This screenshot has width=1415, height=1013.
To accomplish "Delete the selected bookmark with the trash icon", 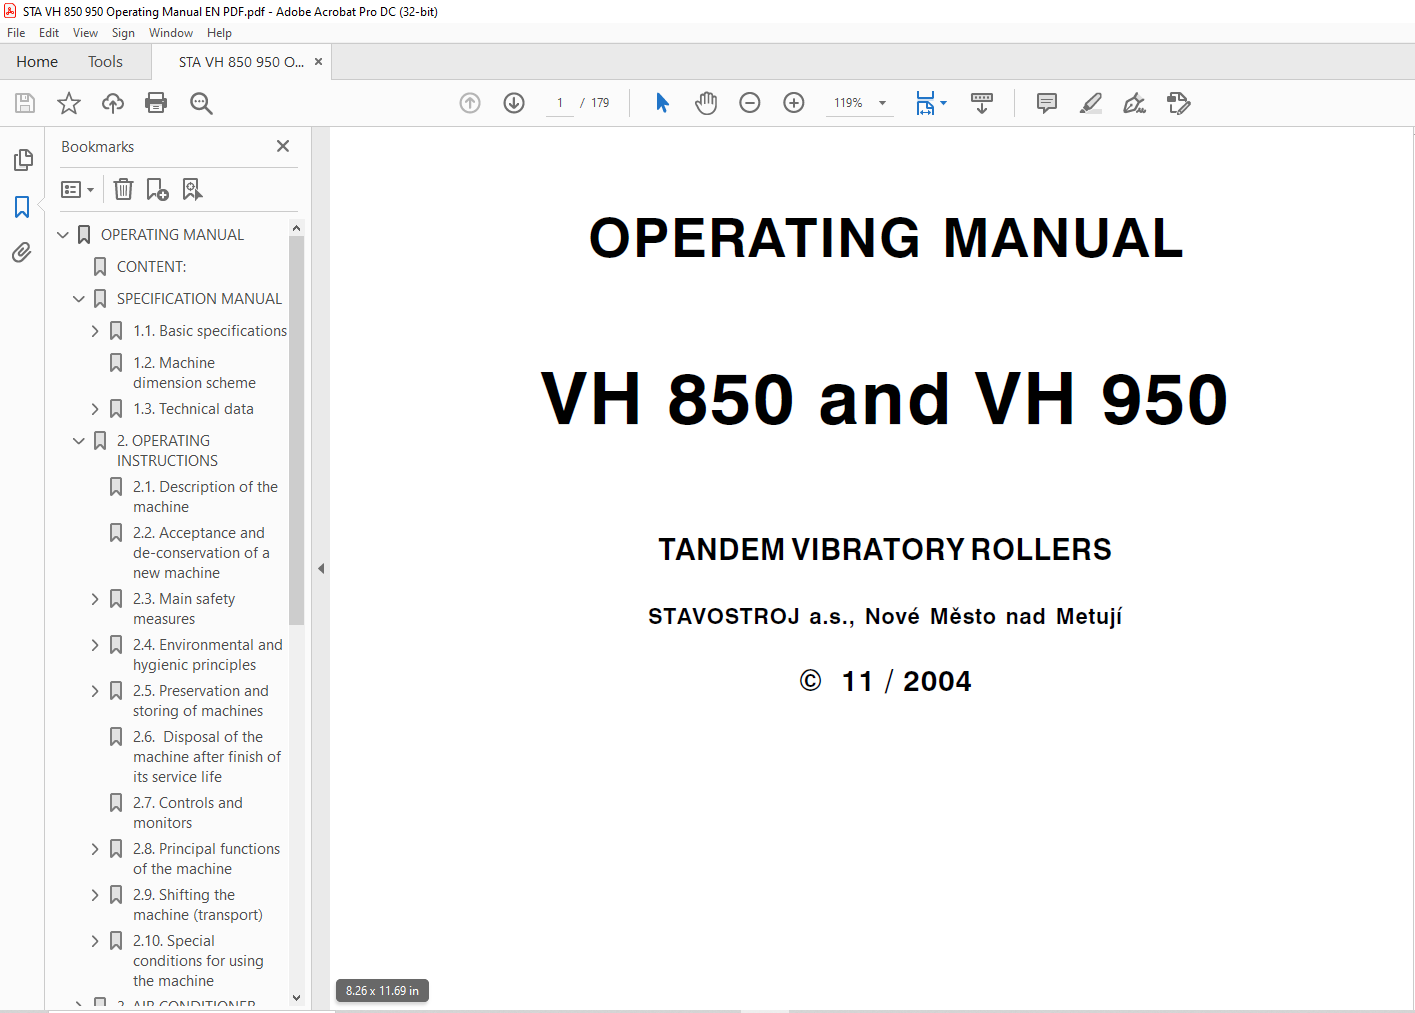I will coord(123,189).
